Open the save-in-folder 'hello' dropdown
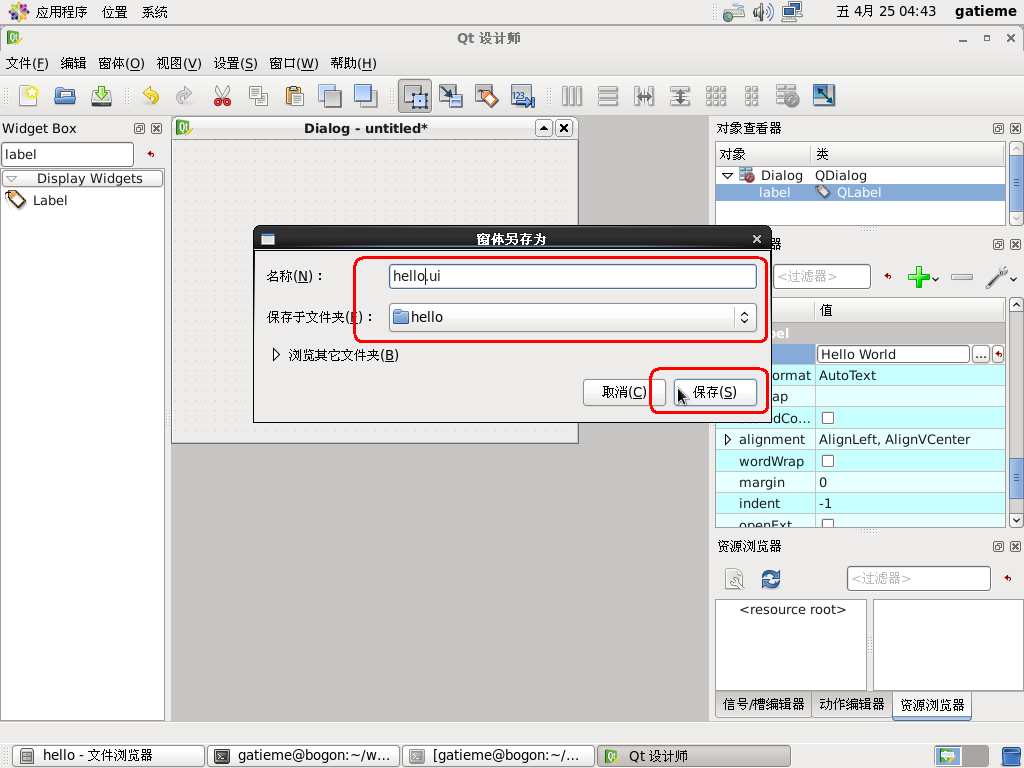This screenshot has width=1024, height=768. [x=573, y=317]
